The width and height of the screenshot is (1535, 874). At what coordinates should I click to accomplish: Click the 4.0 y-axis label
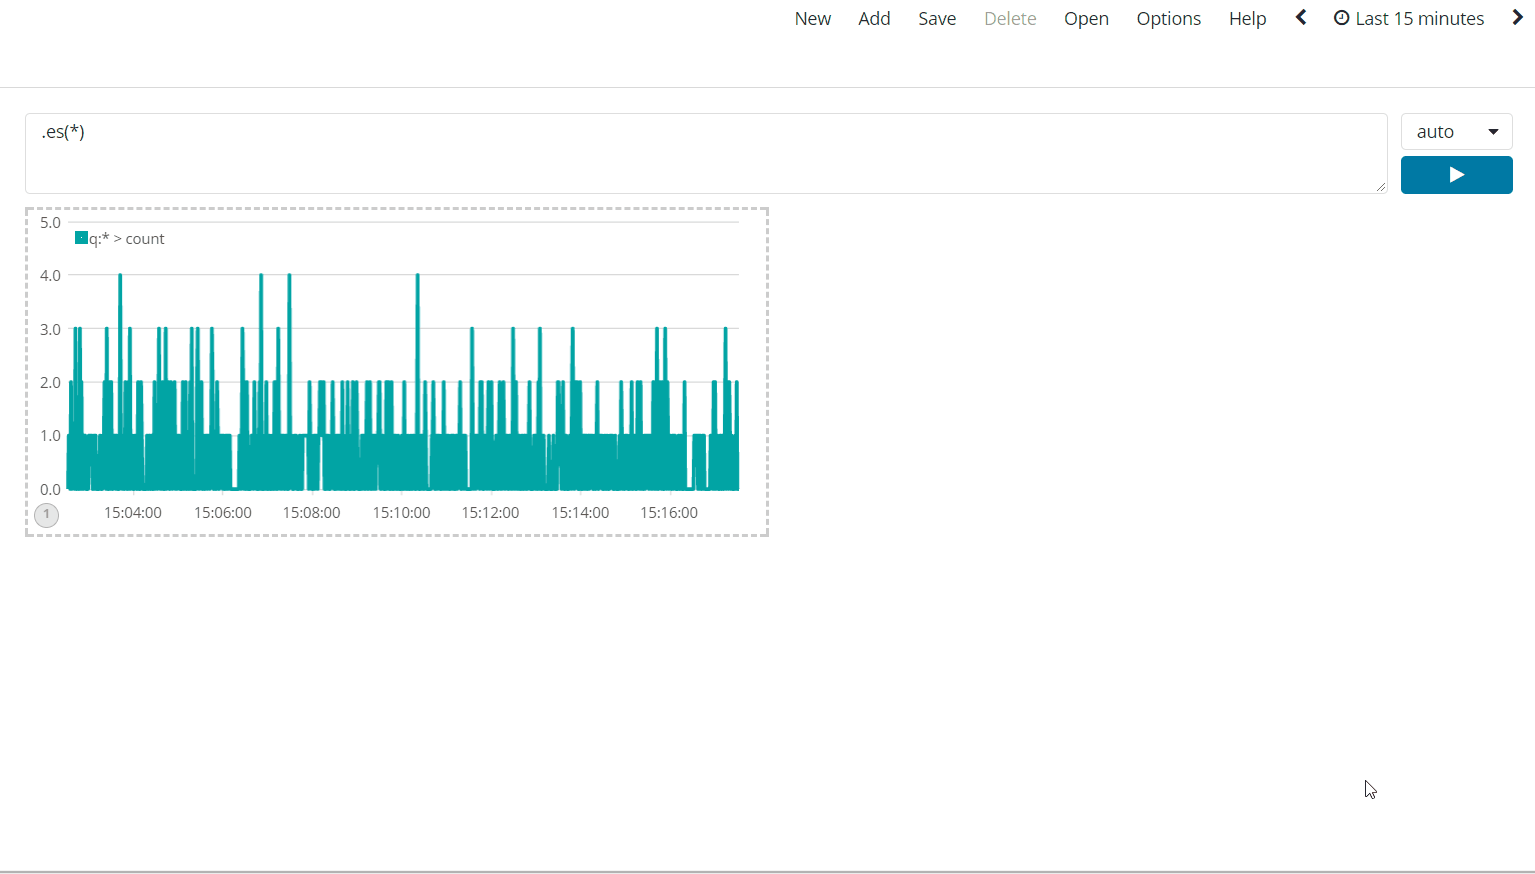(50, 275)
